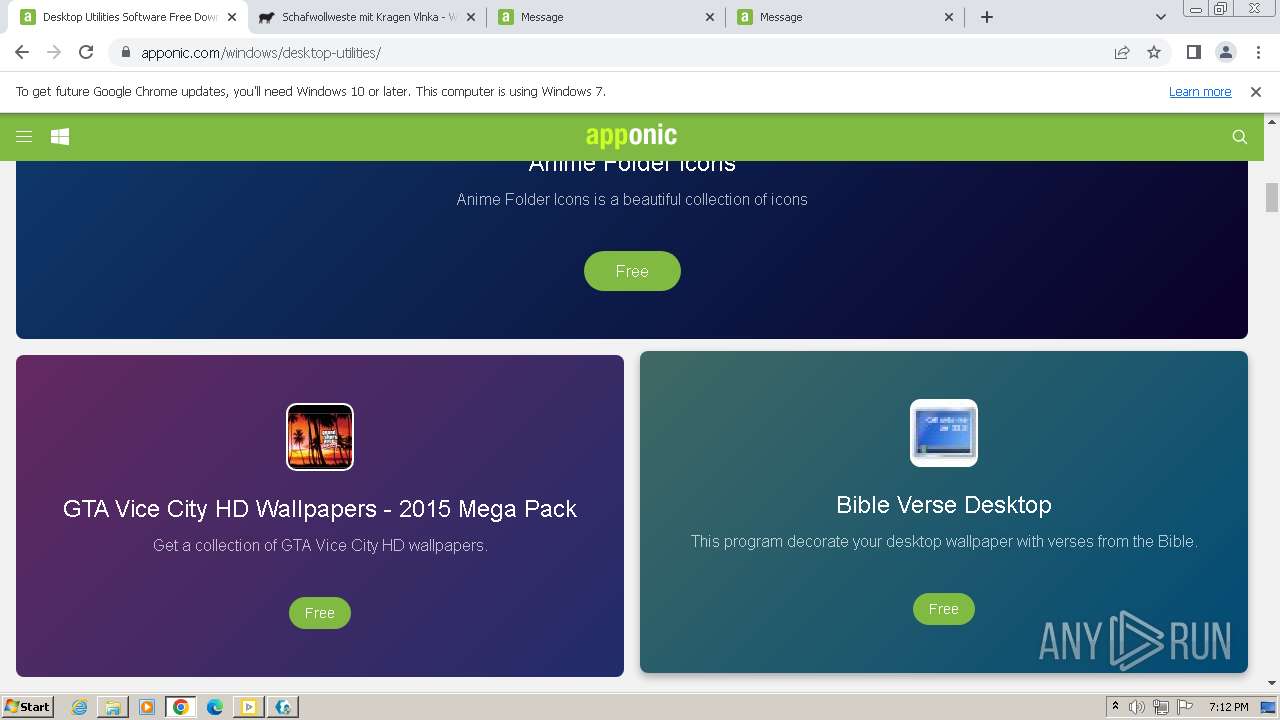Viewport: 1280px width, 720px height.
Task: Click Bible Verse Desktop app icon
Action: coord(944,433)
